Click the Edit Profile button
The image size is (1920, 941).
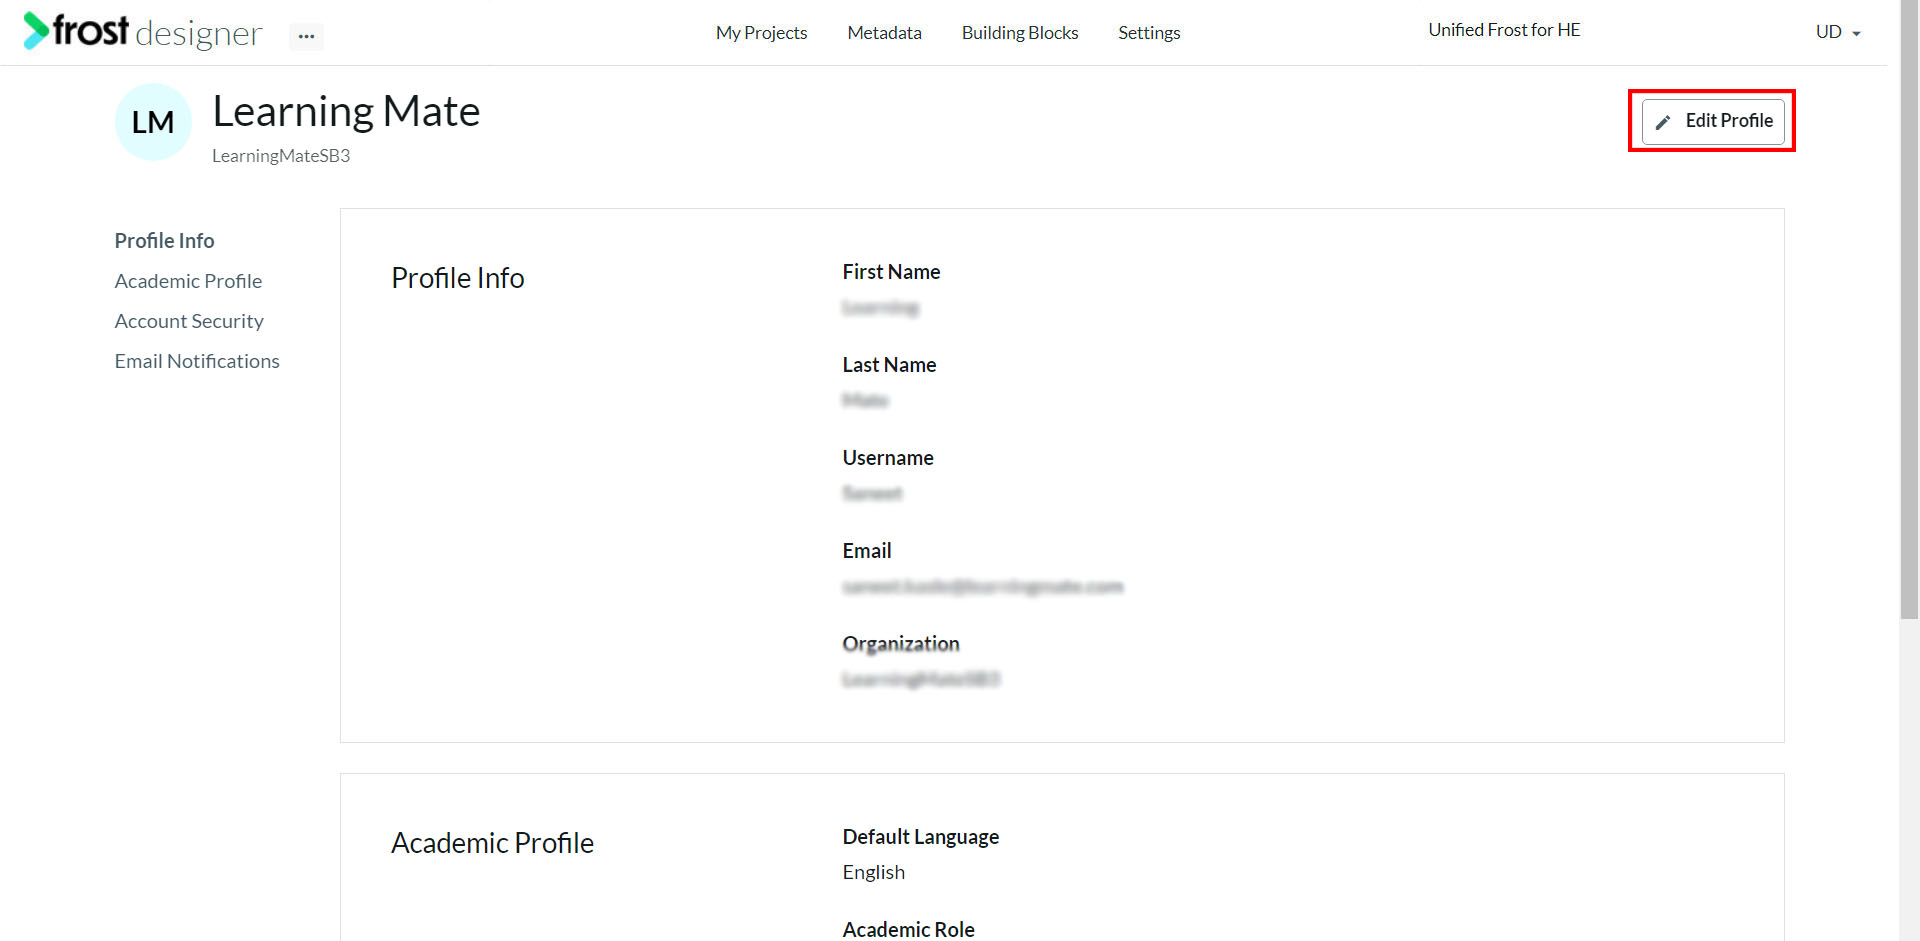[1713, 121]
